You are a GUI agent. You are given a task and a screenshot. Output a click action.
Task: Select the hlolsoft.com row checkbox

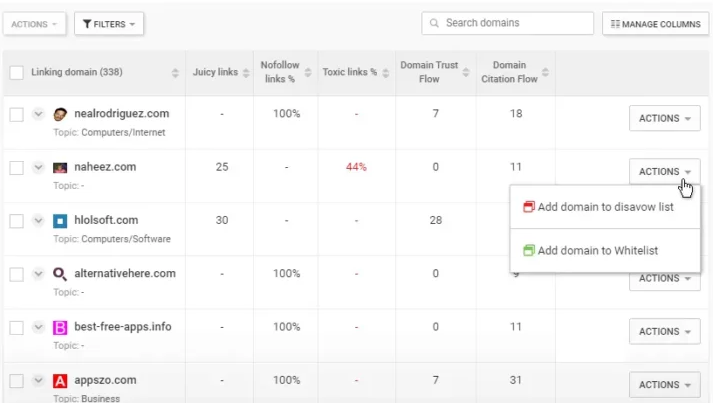pyautogui.click(x=17, y=221)
